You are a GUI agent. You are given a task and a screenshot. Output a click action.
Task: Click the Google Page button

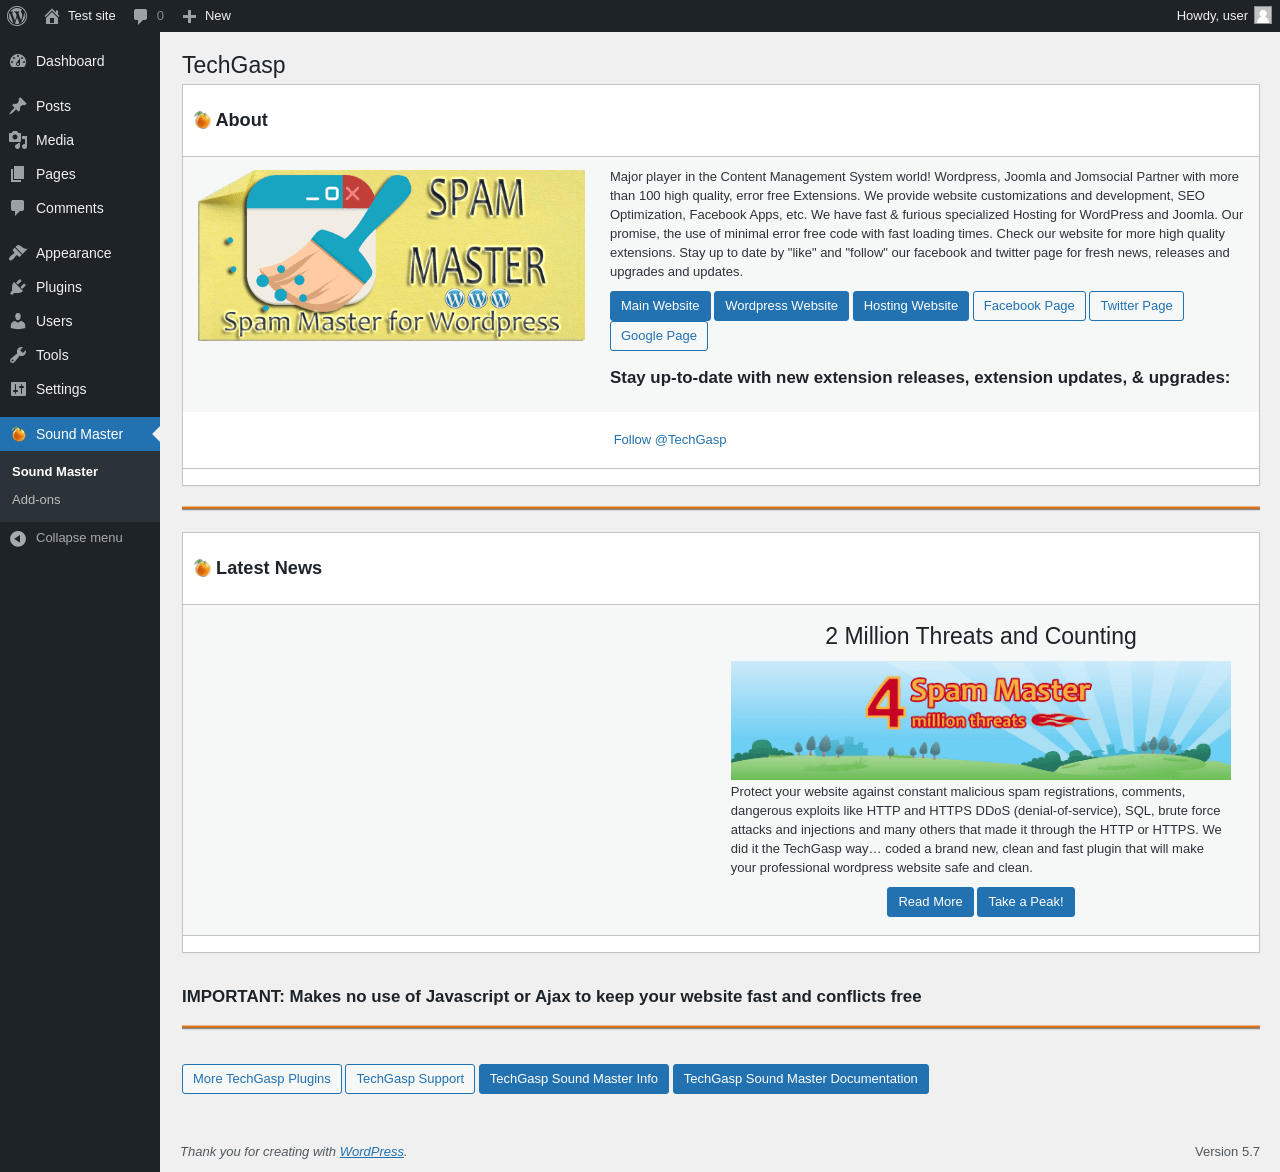click(x=659, y=336)
